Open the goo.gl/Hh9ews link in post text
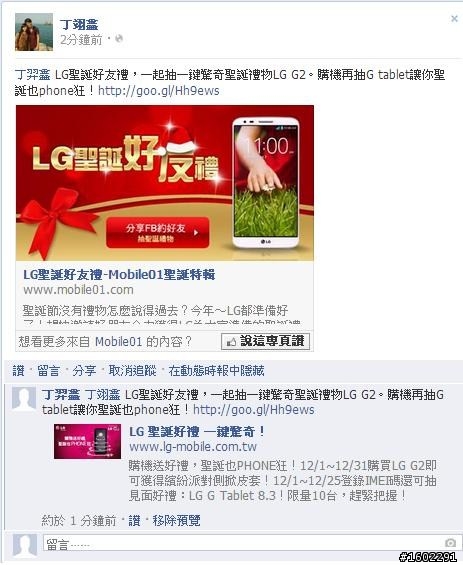463x565 pixels. pyautogui.click(x=159, y=90)
